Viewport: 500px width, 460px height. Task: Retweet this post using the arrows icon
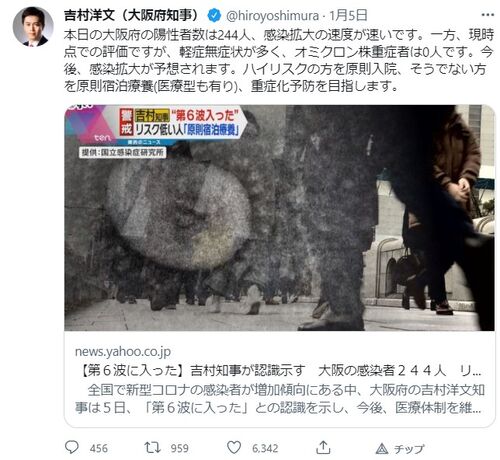point(152,447)
